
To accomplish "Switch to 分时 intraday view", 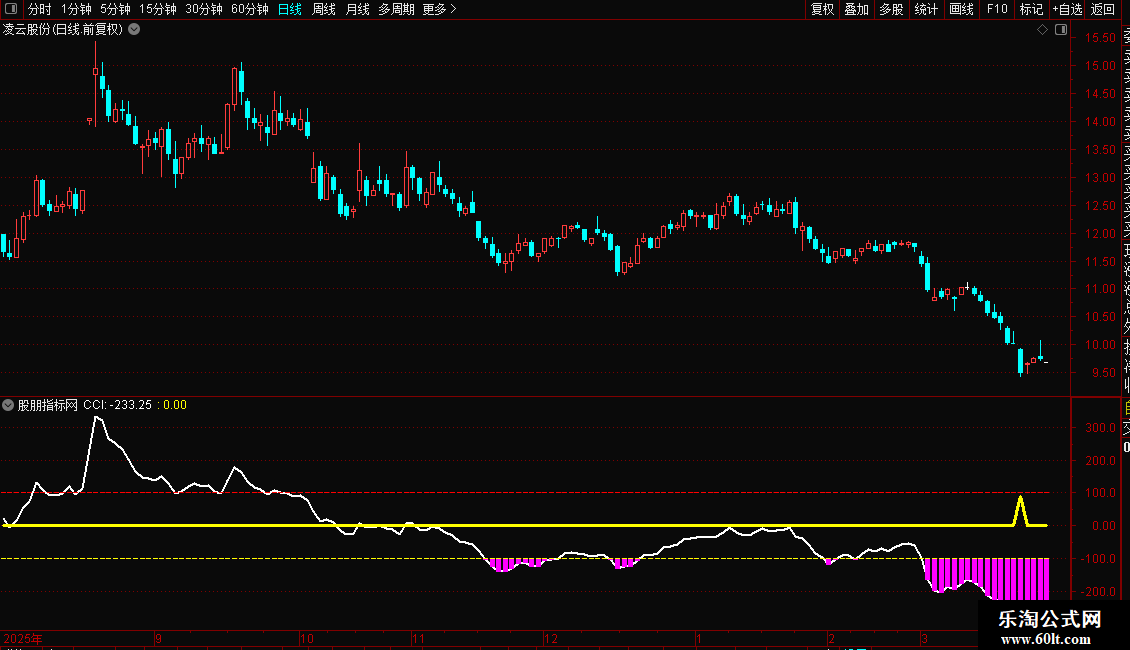I will [x=40, y=9].
